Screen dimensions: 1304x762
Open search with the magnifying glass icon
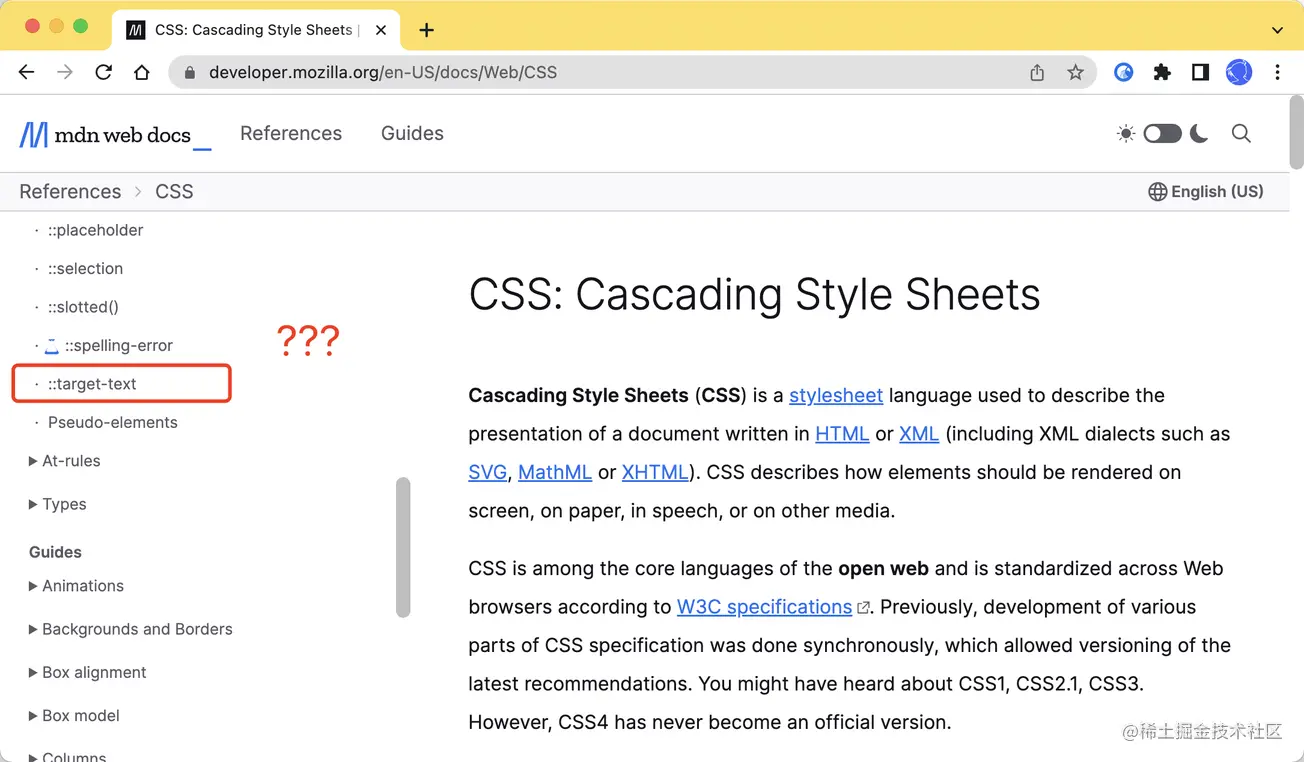[1240, 133]
